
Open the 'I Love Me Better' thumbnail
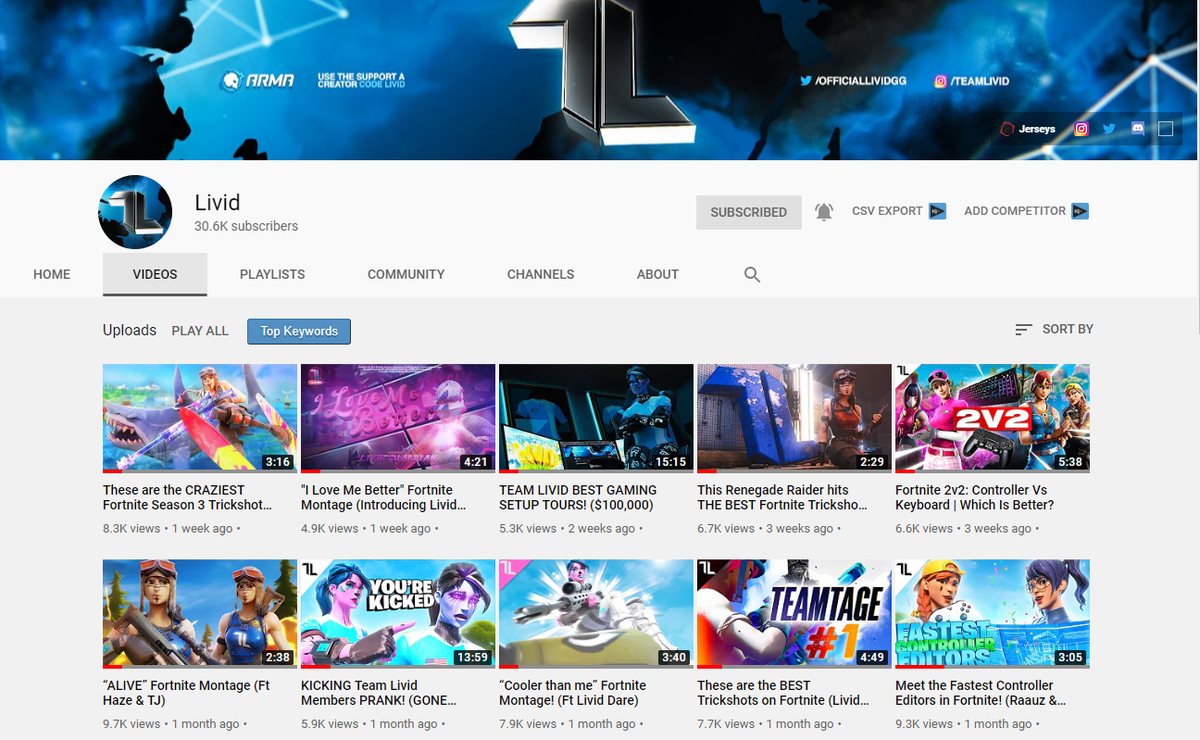point(398,418)
